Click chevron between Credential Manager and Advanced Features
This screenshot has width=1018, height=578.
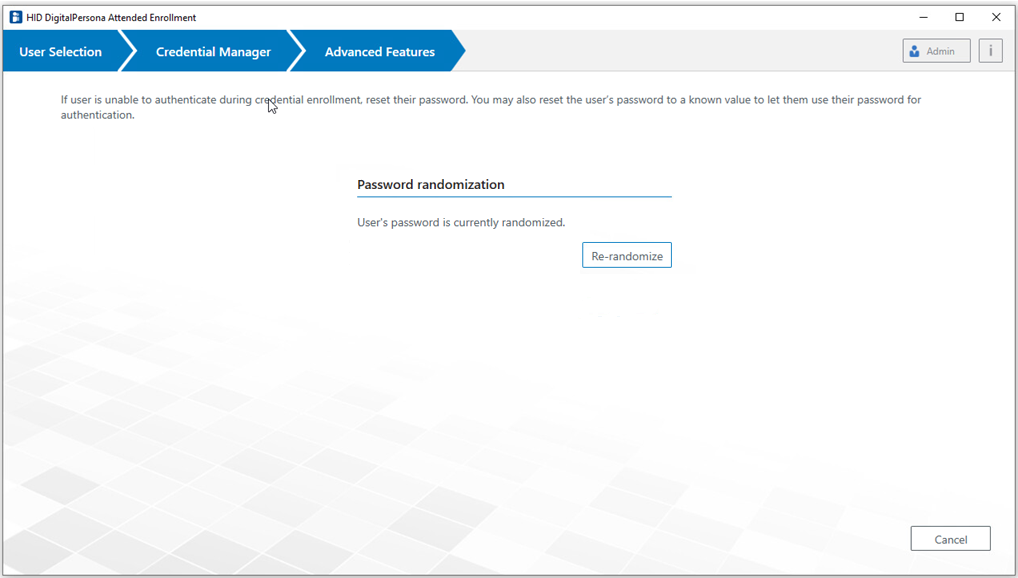pyautogui.click(x=296, y=51)
